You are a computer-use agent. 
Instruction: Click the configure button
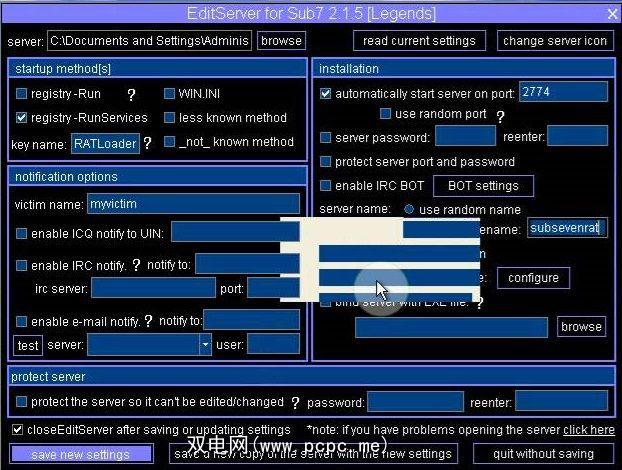[x=533, y=278]
